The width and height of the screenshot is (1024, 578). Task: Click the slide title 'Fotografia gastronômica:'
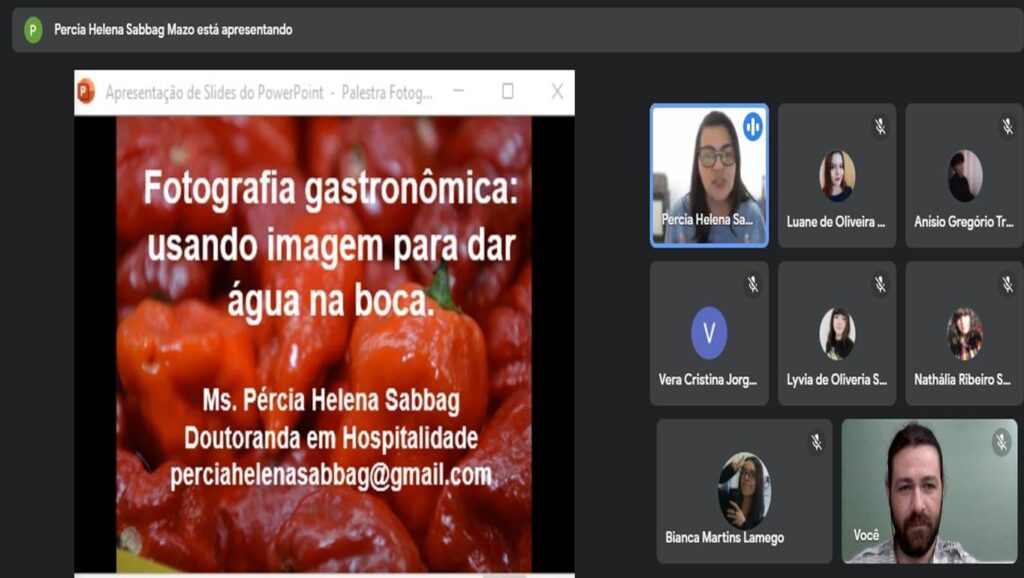(330, 189)
